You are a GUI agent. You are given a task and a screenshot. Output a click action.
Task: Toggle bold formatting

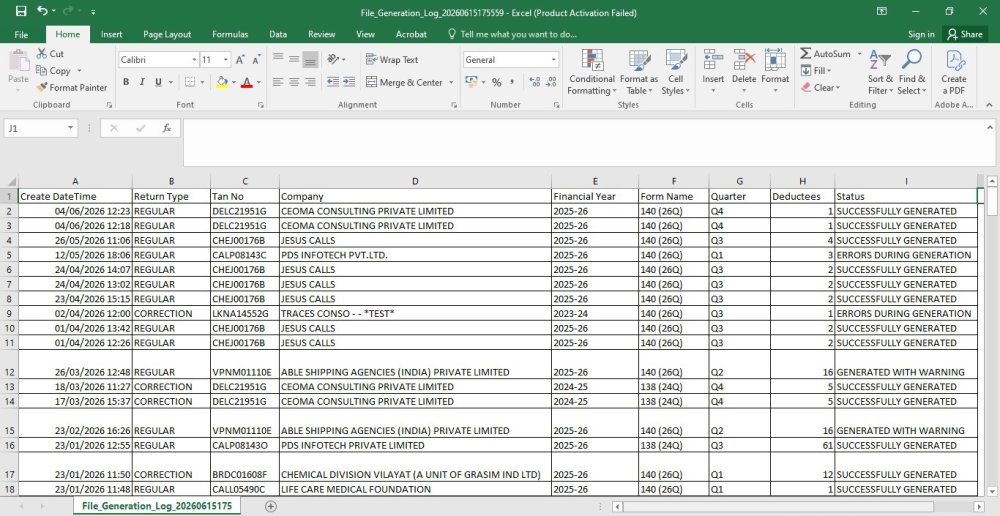click(126, 82)
